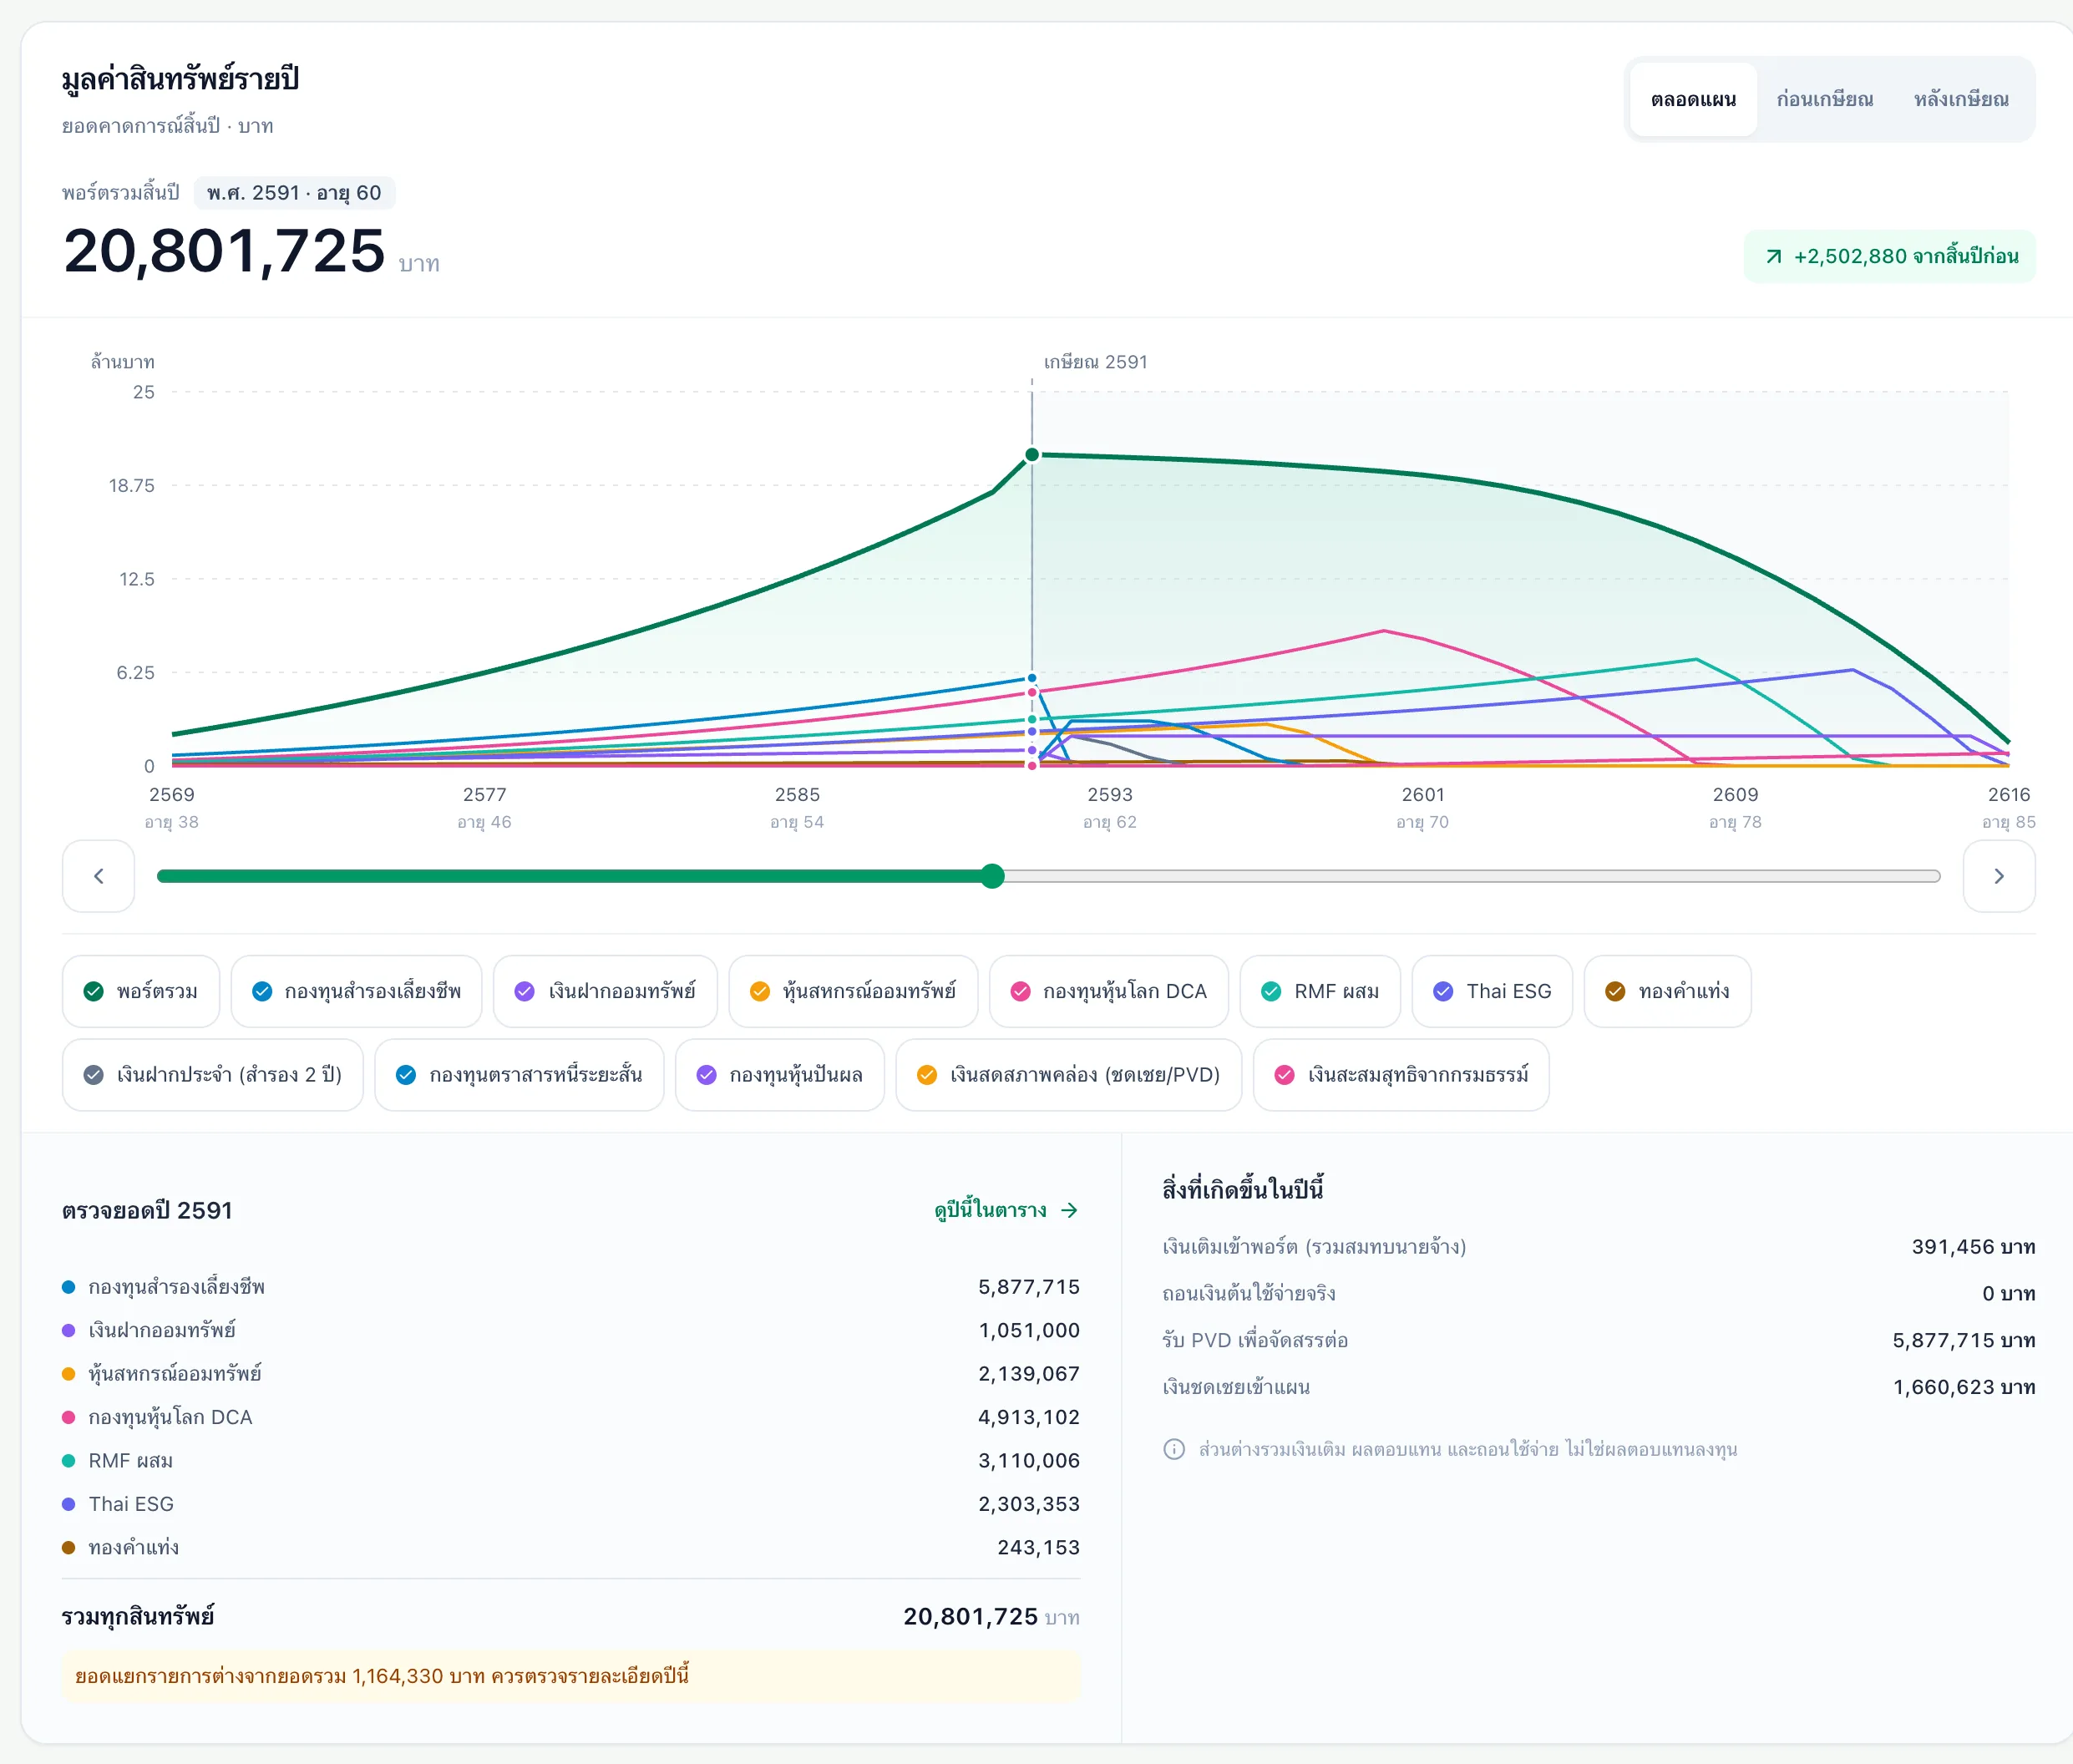Toggle กองทุนตราสารหนี้ระยะสั้น chip
The image size is (2073, 1764).
click(519, 1075)
